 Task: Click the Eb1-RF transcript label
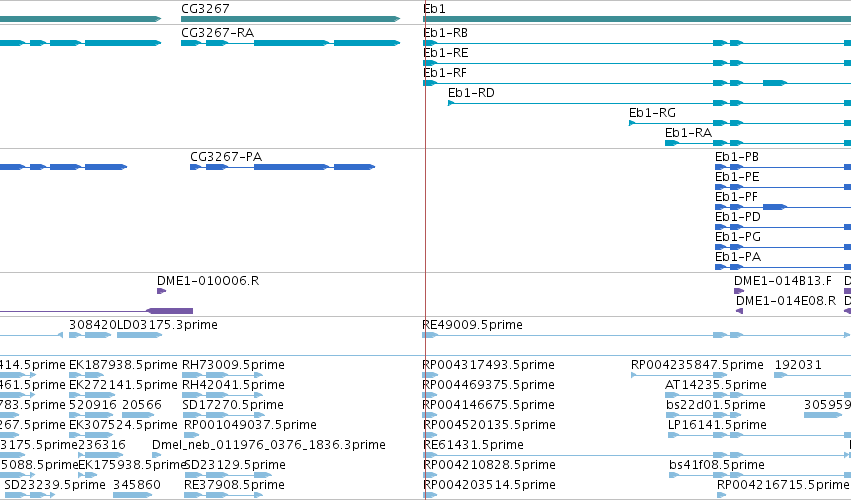pyautogui.click(x=445, y=73)
